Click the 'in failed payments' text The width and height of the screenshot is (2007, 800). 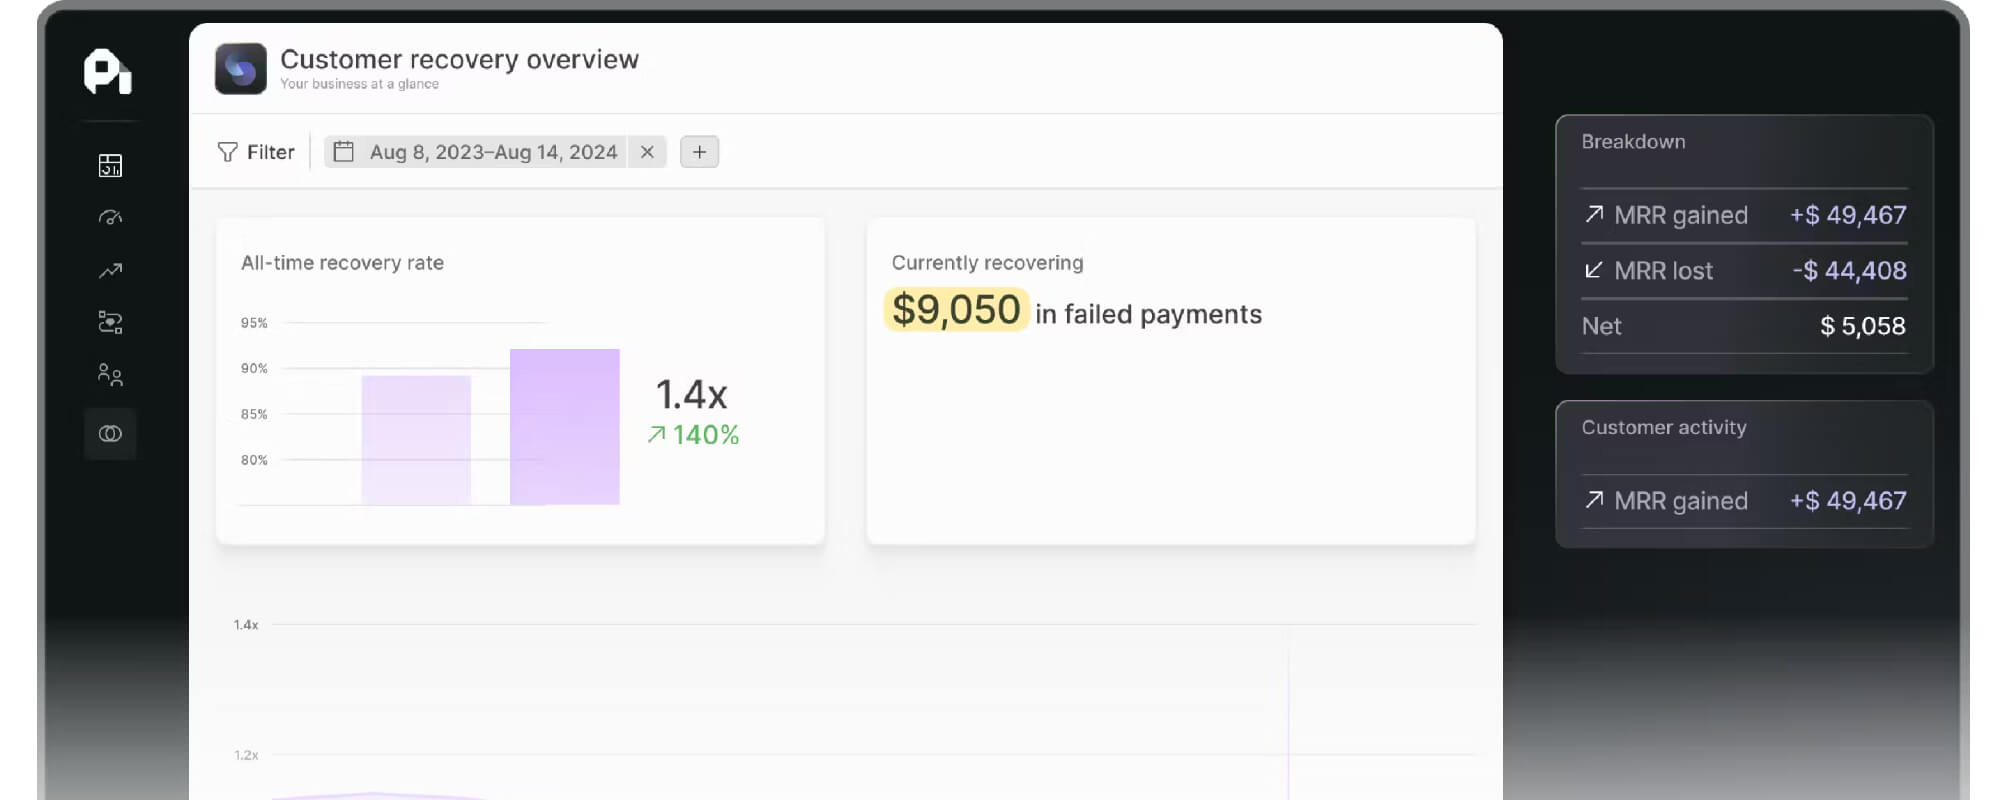(1148, 315)
